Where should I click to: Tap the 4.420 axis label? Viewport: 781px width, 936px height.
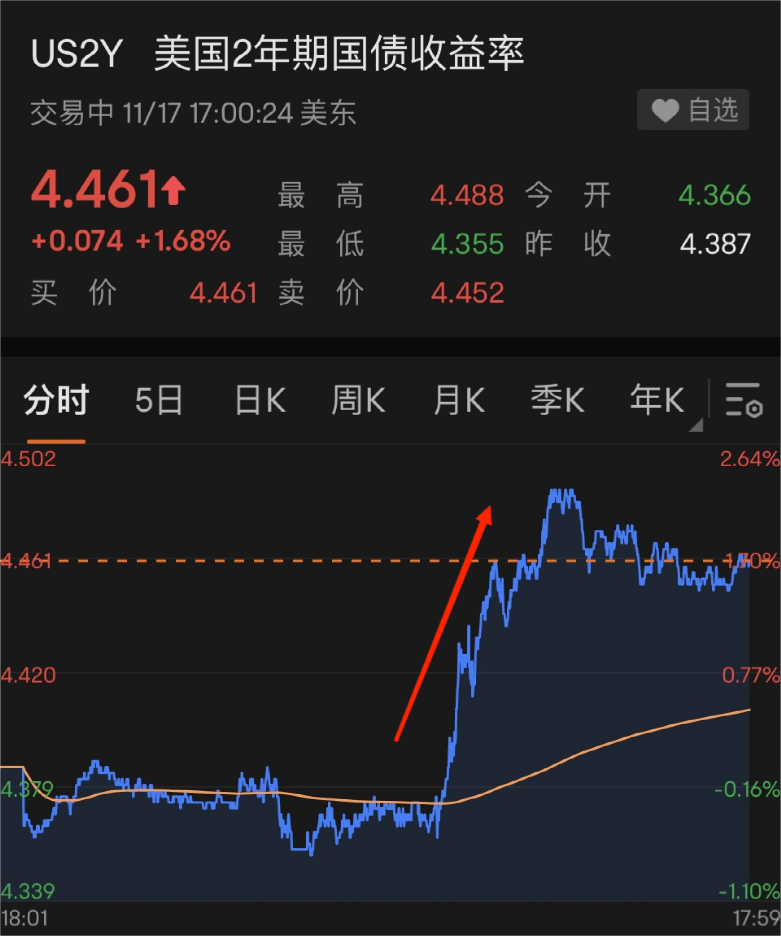coord(28,675)
